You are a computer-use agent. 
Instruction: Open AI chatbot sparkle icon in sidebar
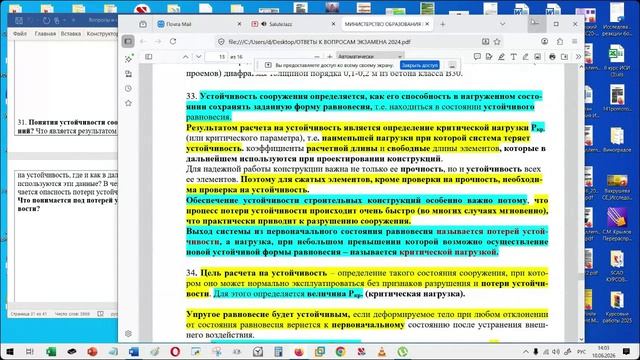pyautogui.click(x=128, y=59)
